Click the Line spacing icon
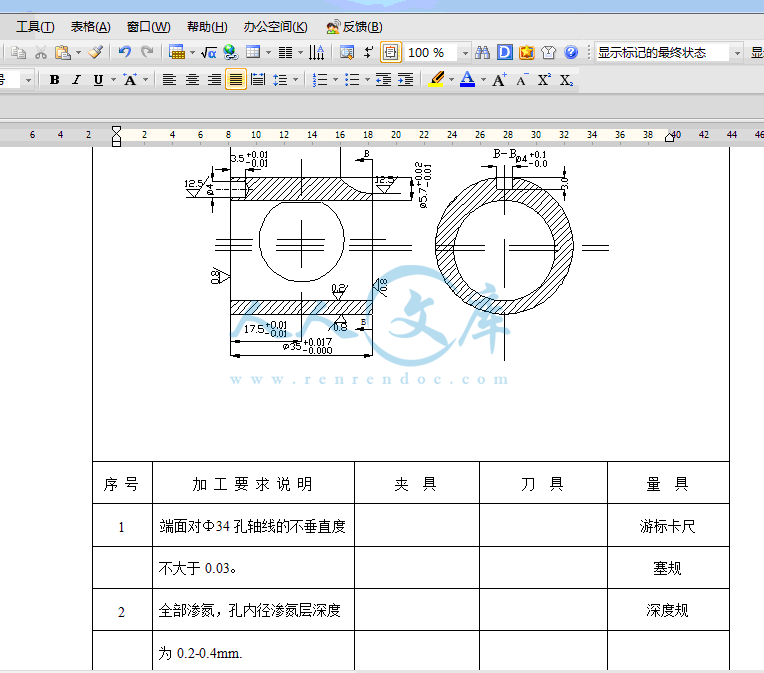The width and height of the screenshot is (764, 673). click(x=280, y=79)
